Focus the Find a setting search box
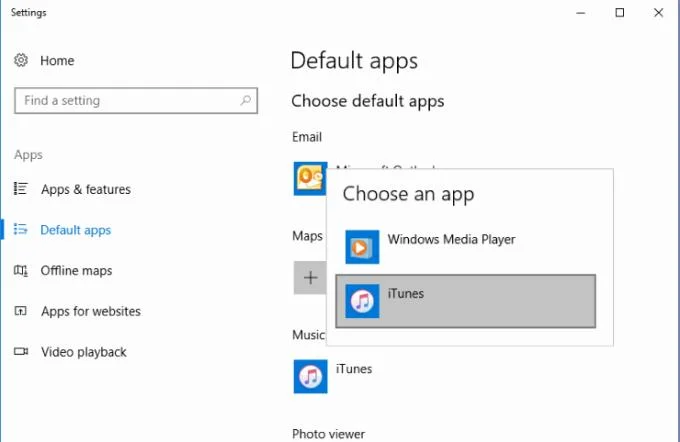680x442 pixels. click(x=136, y=101)
